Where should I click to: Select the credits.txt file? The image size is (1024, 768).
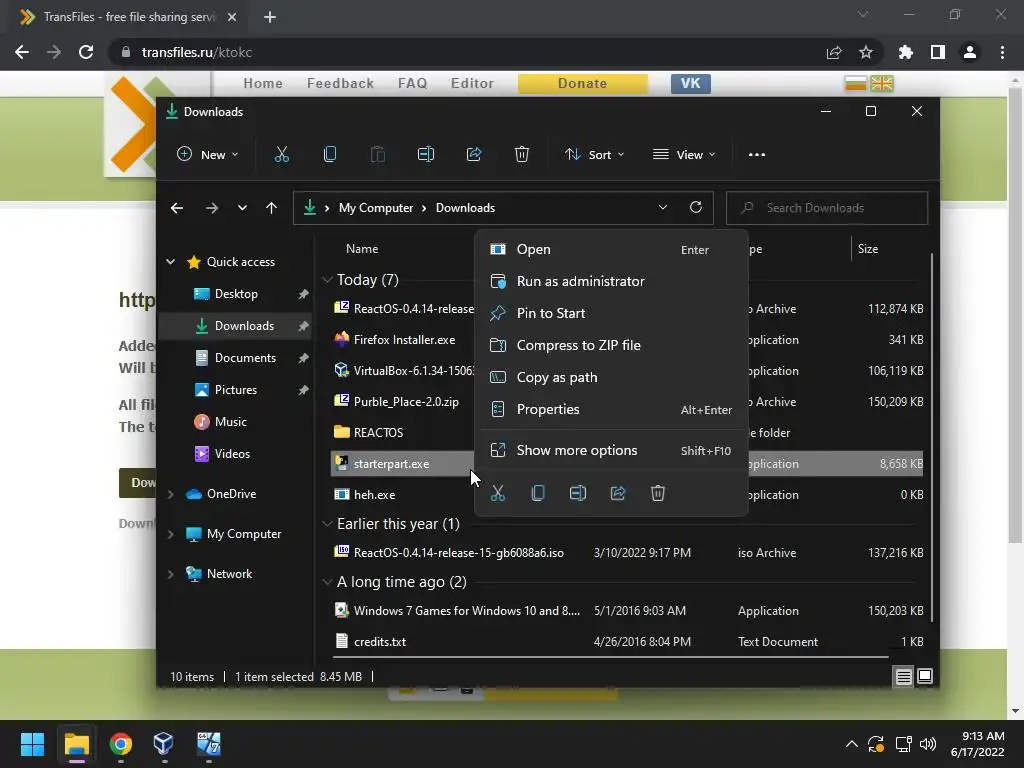(x=379, y=642)
